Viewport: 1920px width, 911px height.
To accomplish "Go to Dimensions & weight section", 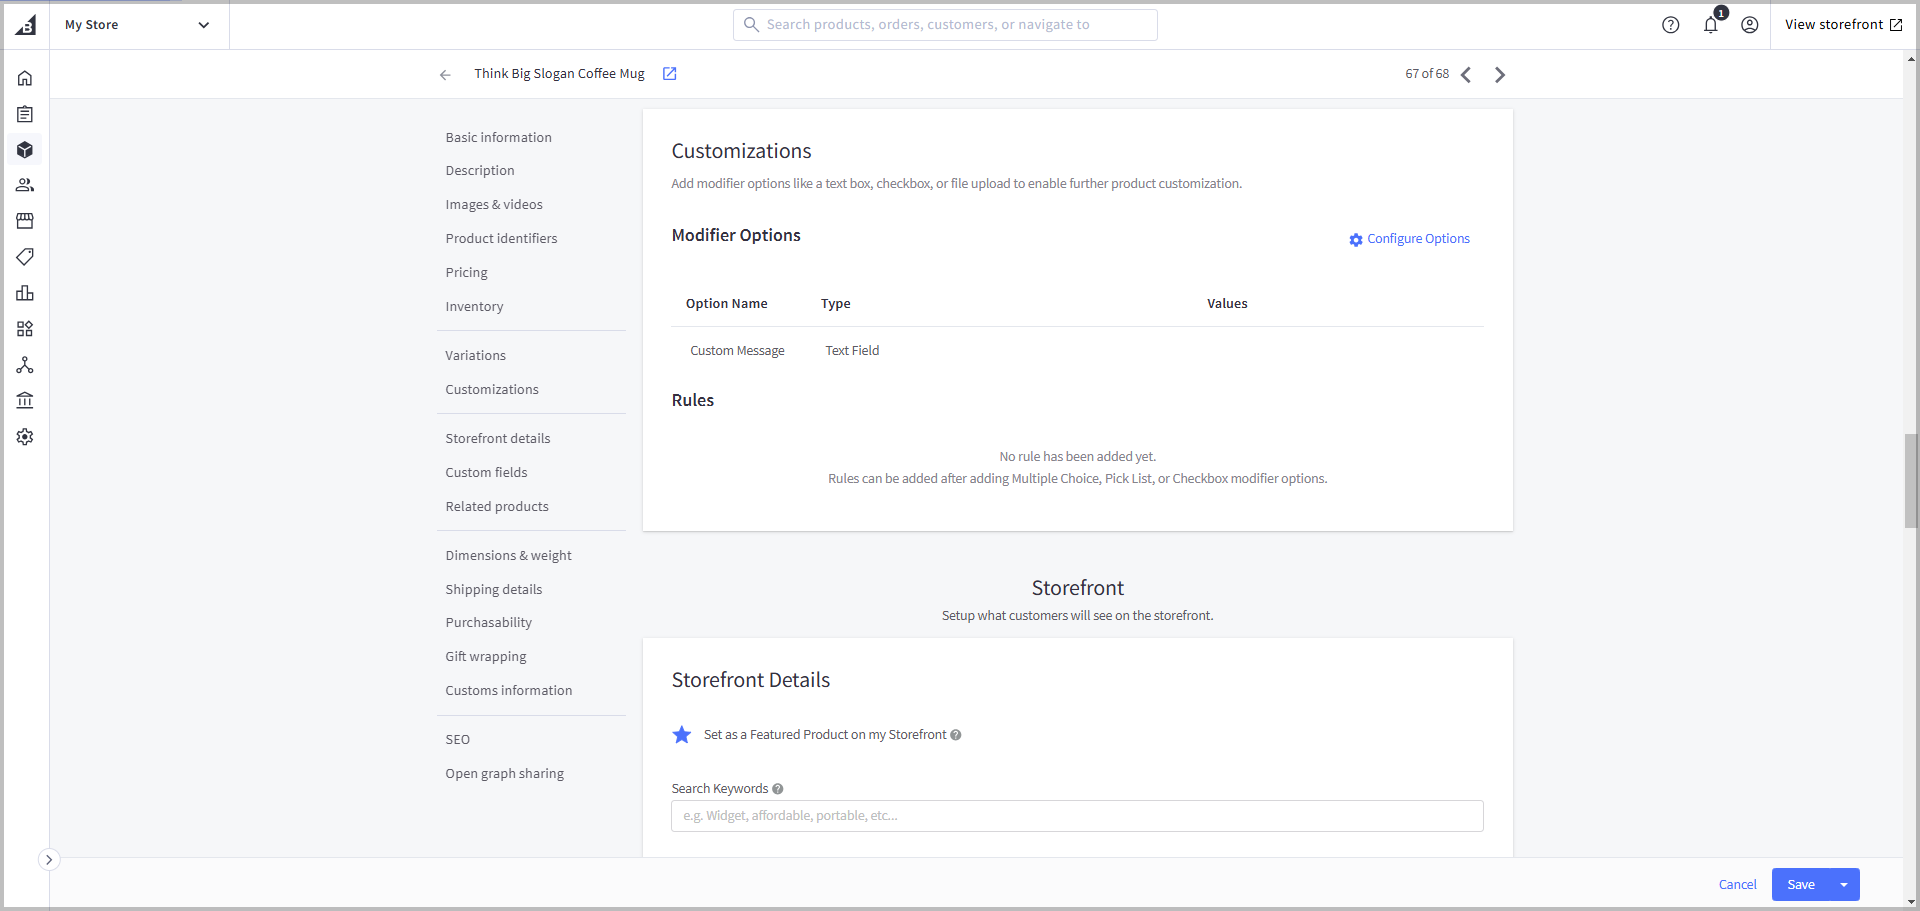I will click(x=508, y=556).
